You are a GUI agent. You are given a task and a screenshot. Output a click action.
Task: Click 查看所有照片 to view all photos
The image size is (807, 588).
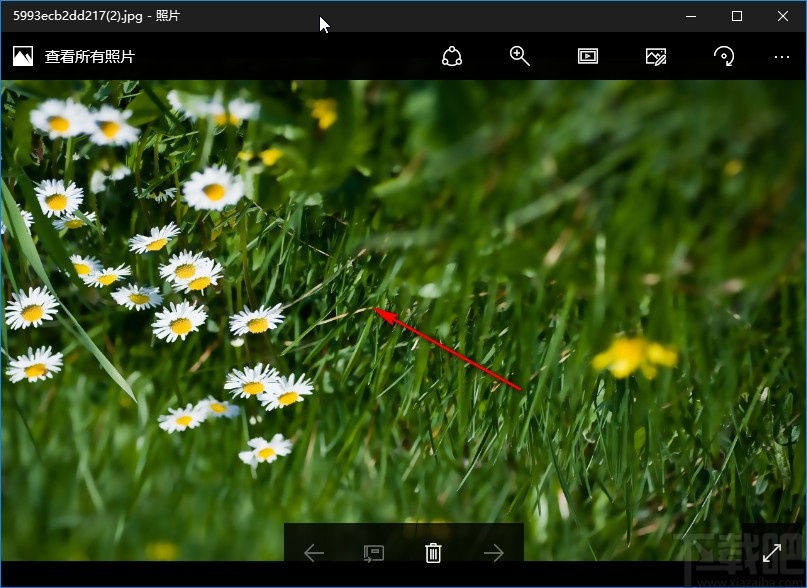[90, 57]
